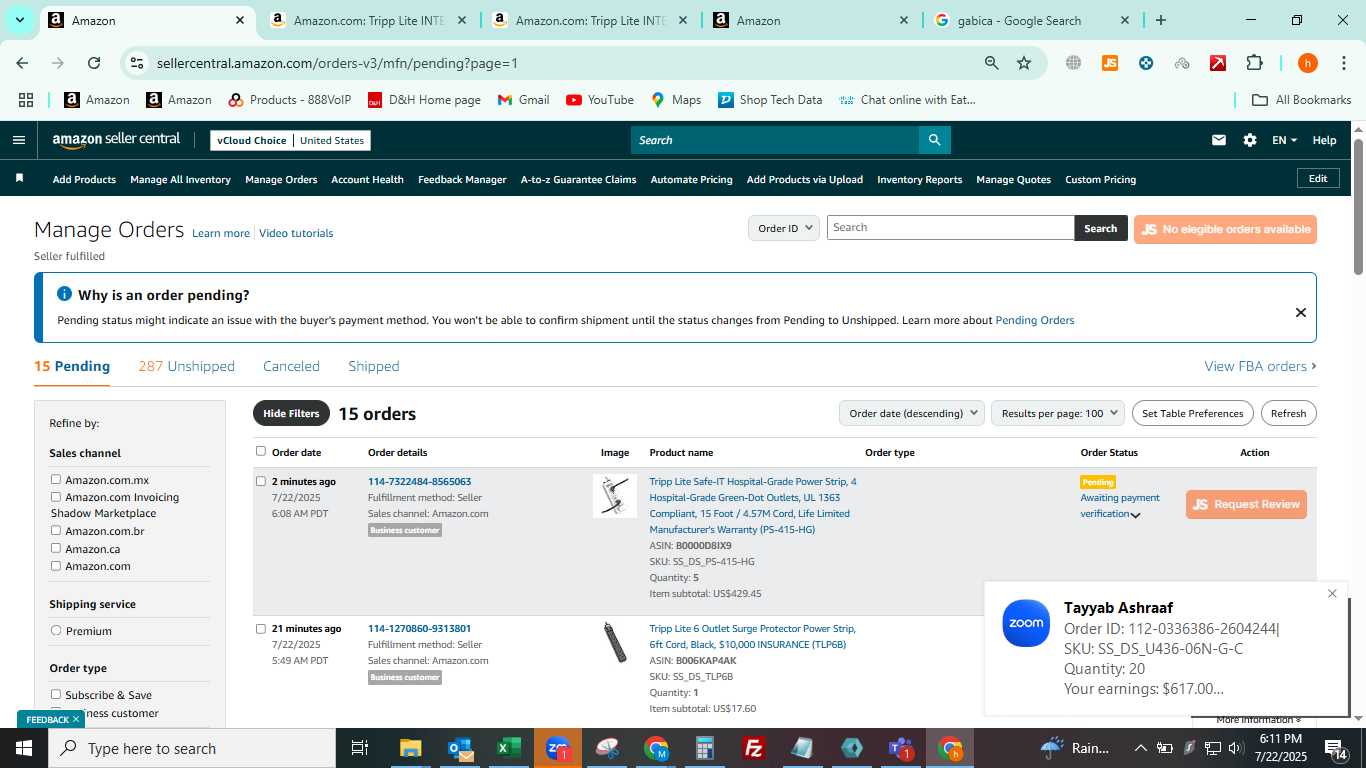
Task: Open FileZilla from the taskbar
Action: click(x=754, y=748)
